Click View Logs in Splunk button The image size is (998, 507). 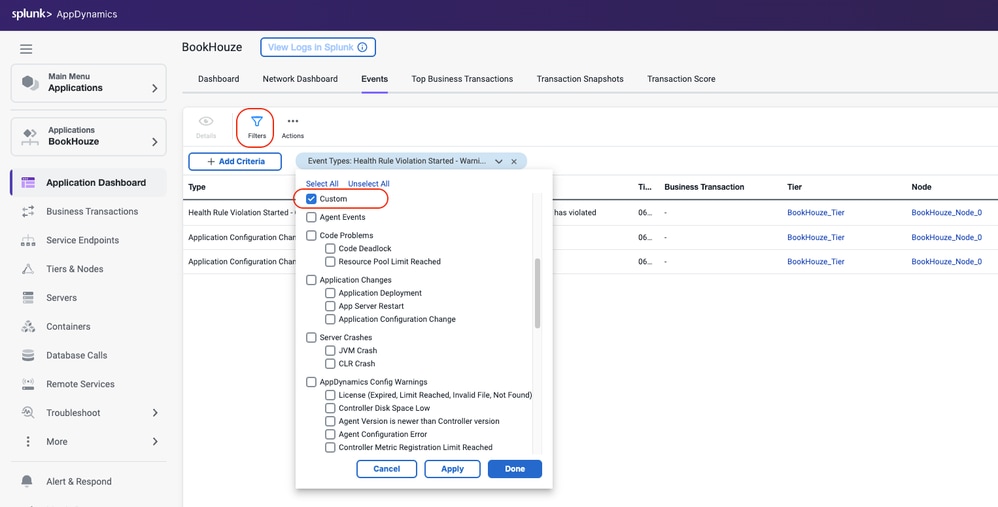(x=318, y=47)
